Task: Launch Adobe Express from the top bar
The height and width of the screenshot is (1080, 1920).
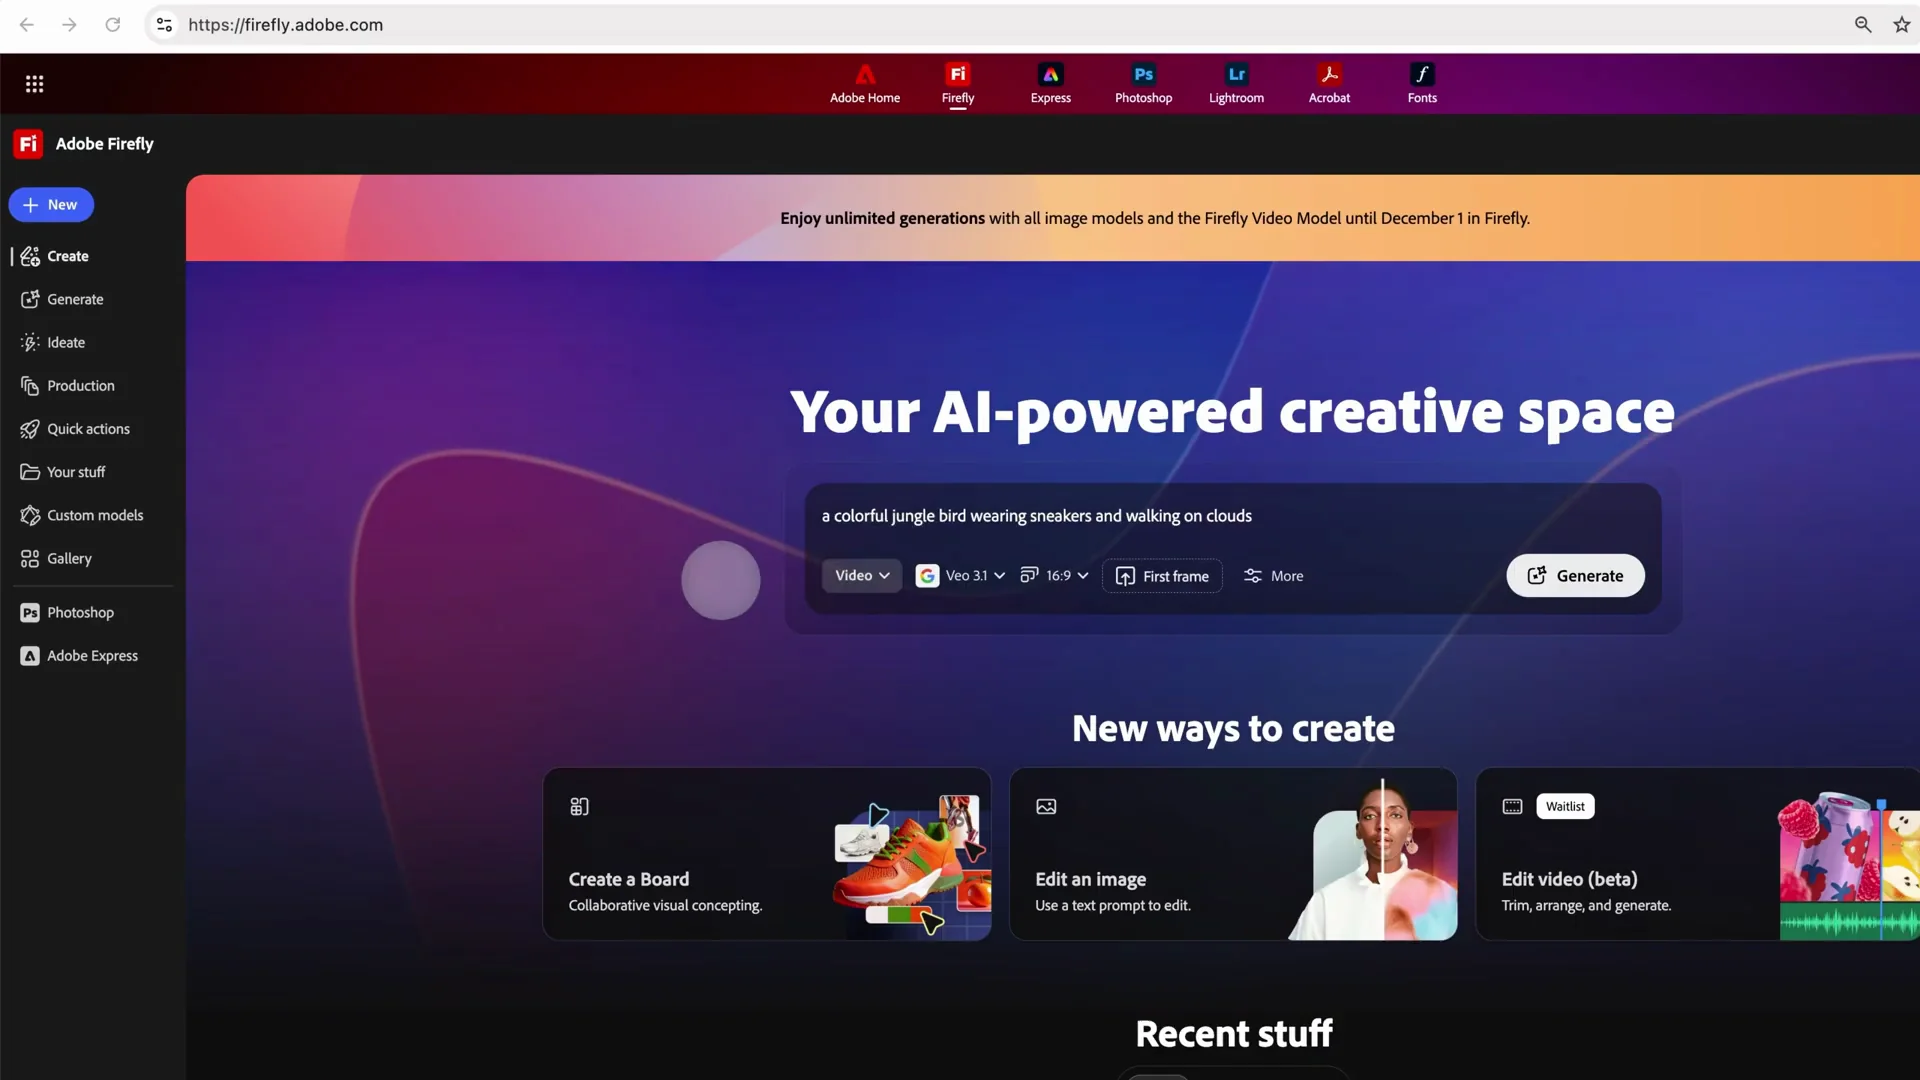Action: 1050,84
